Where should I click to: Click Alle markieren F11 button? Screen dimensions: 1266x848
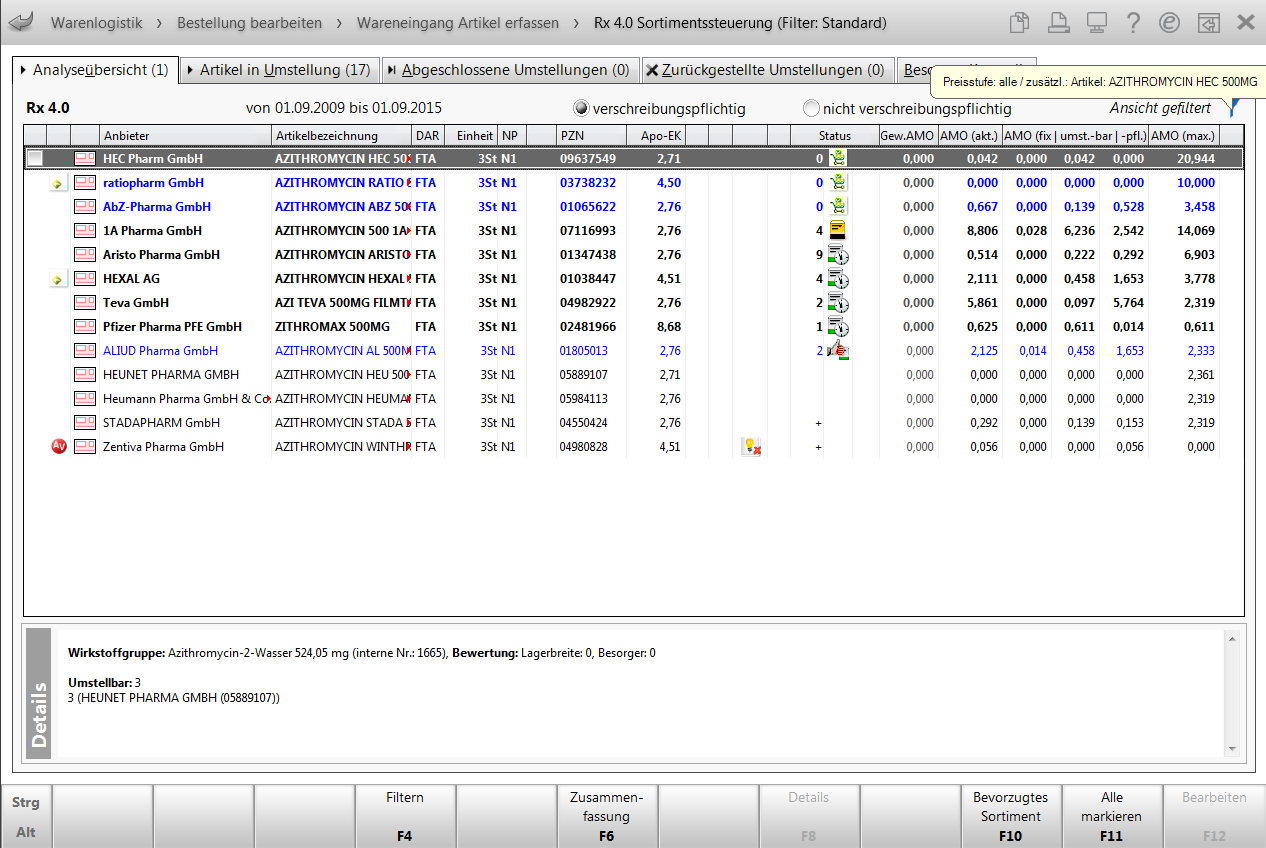click(1112, 816)
